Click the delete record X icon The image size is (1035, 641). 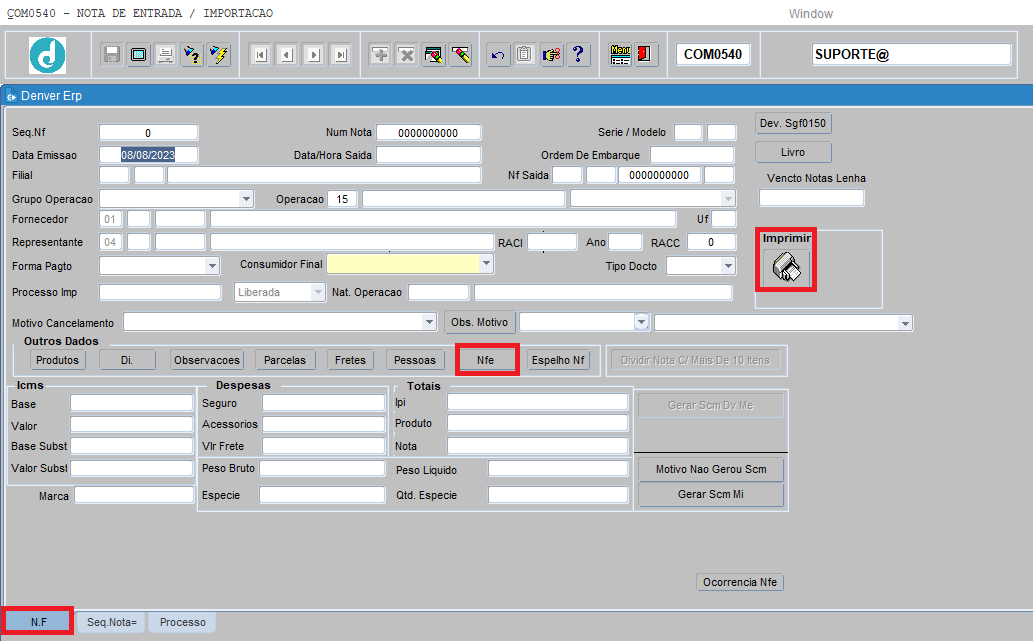pyautogui.click(x=406, y=55)
